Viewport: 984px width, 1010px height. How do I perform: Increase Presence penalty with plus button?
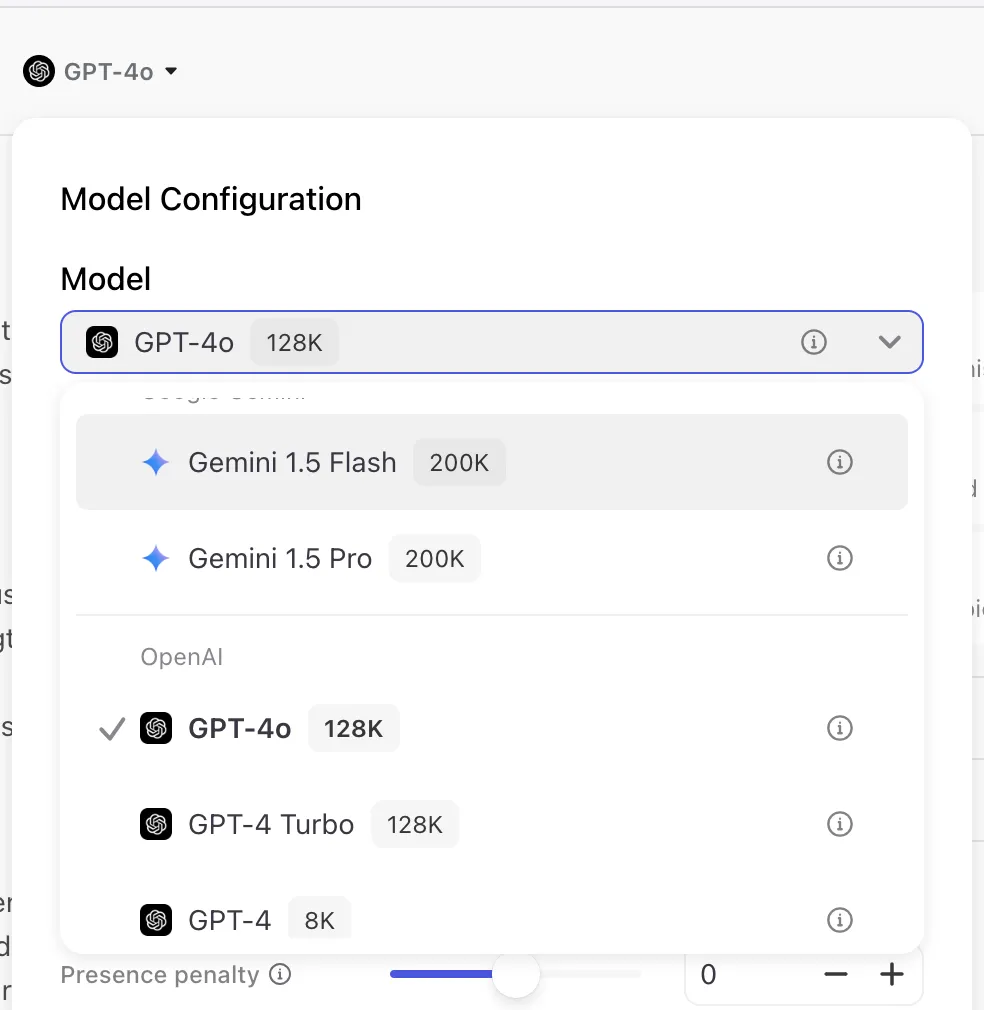(x=891, y=974)
